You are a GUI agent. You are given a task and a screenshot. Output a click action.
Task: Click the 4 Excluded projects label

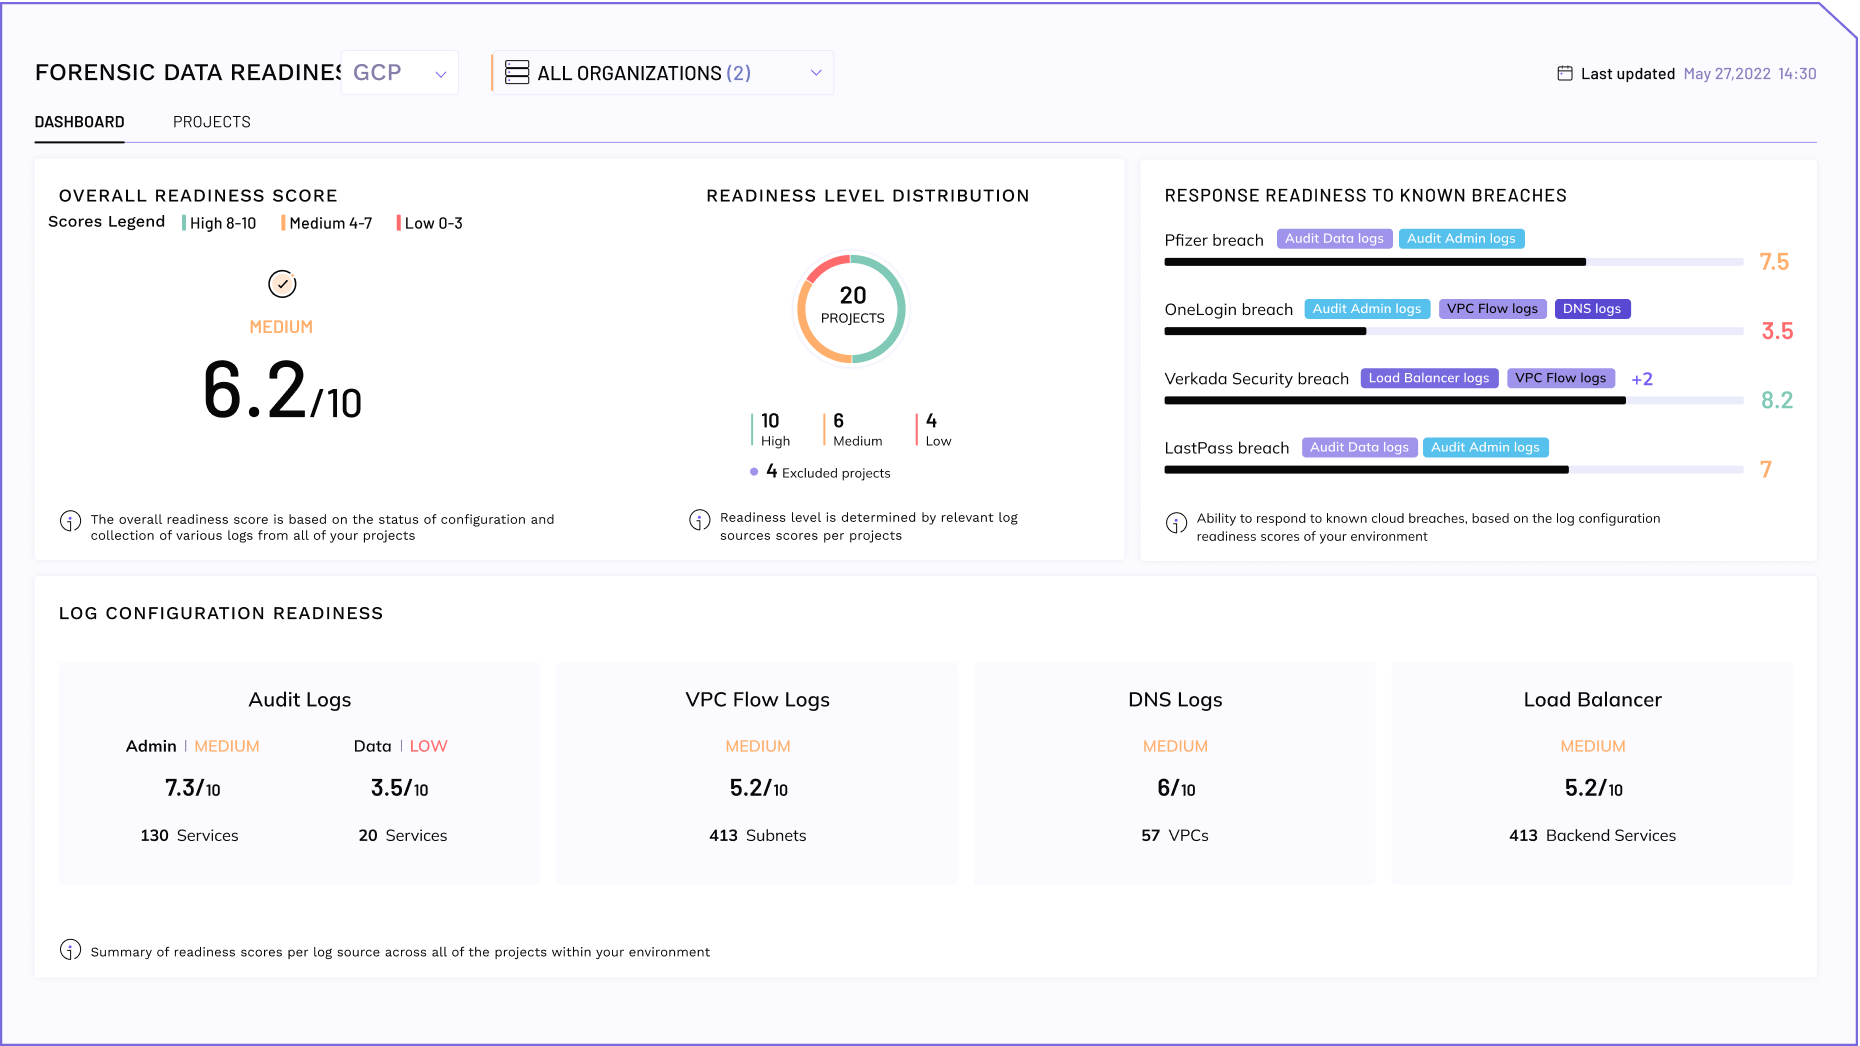(827, 472)
